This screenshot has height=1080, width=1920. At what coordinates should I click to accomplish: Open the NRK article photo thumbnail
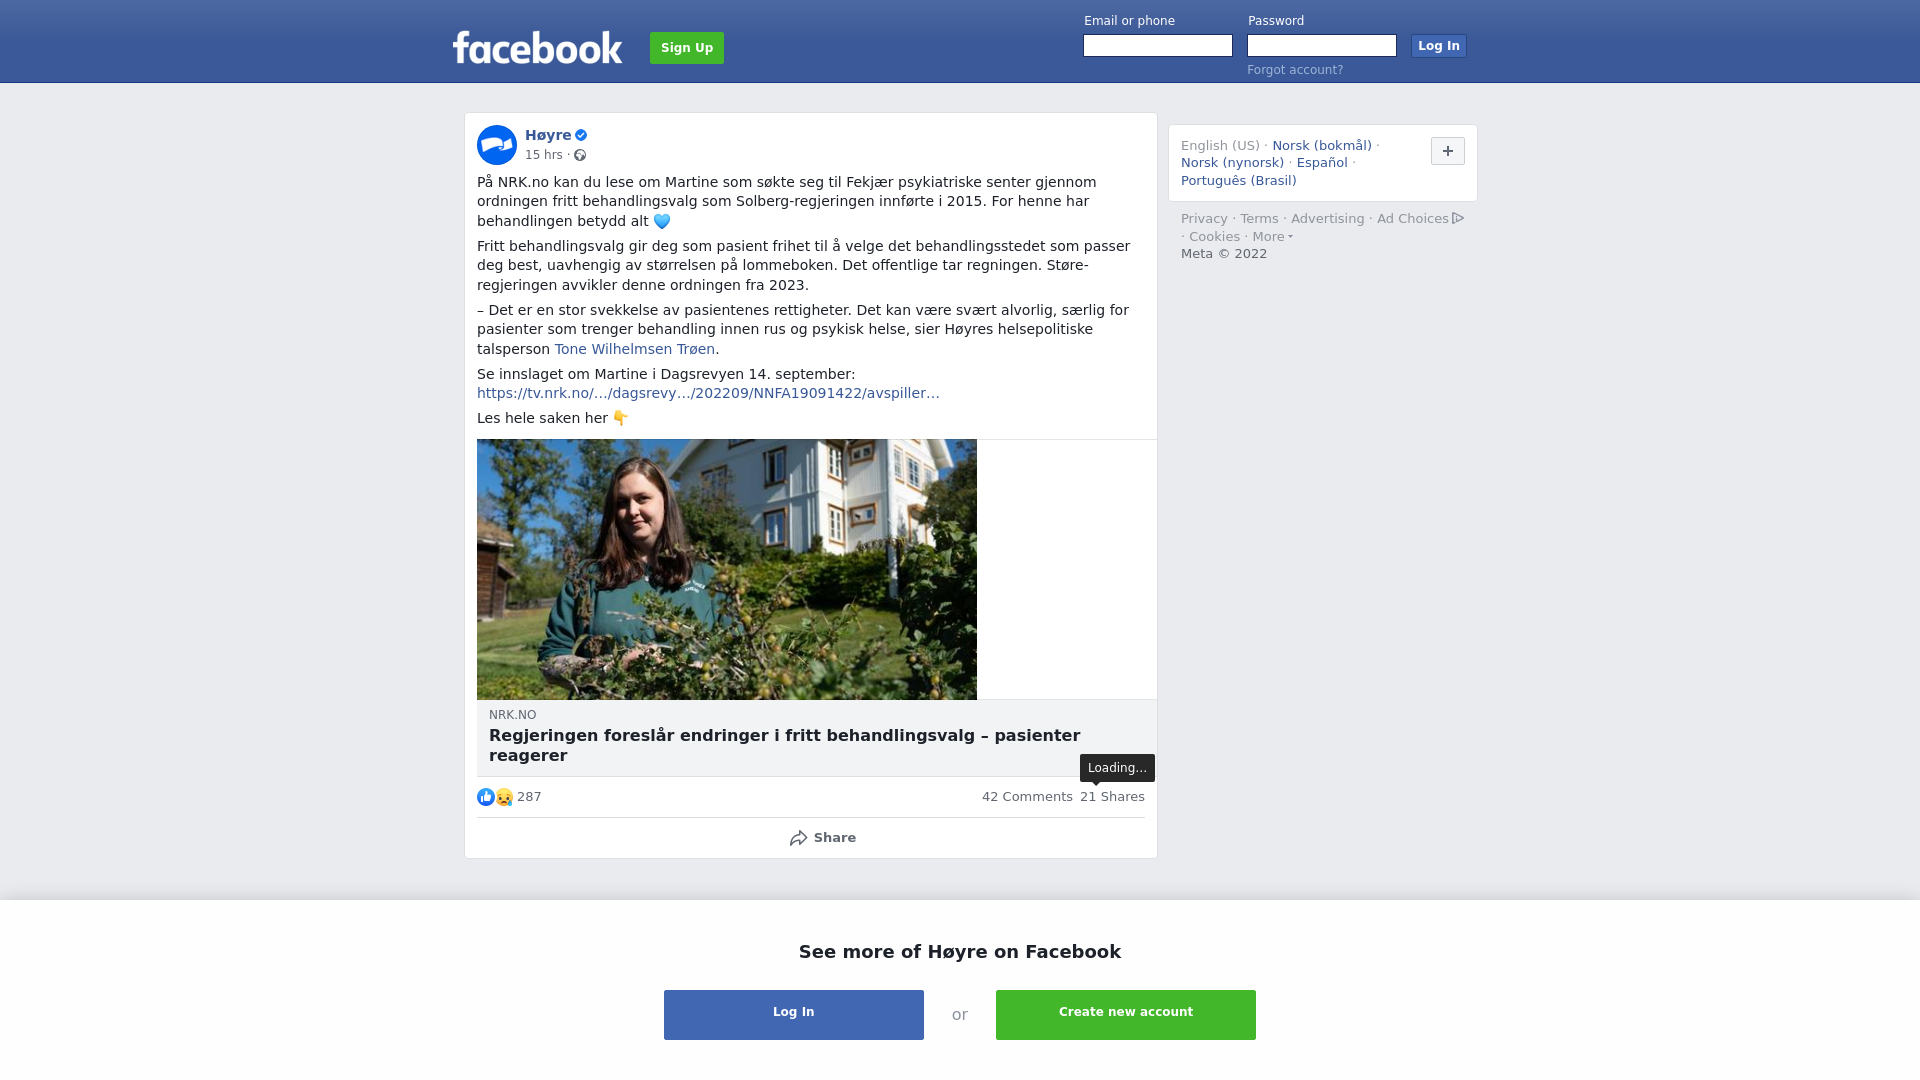(727, 569)
